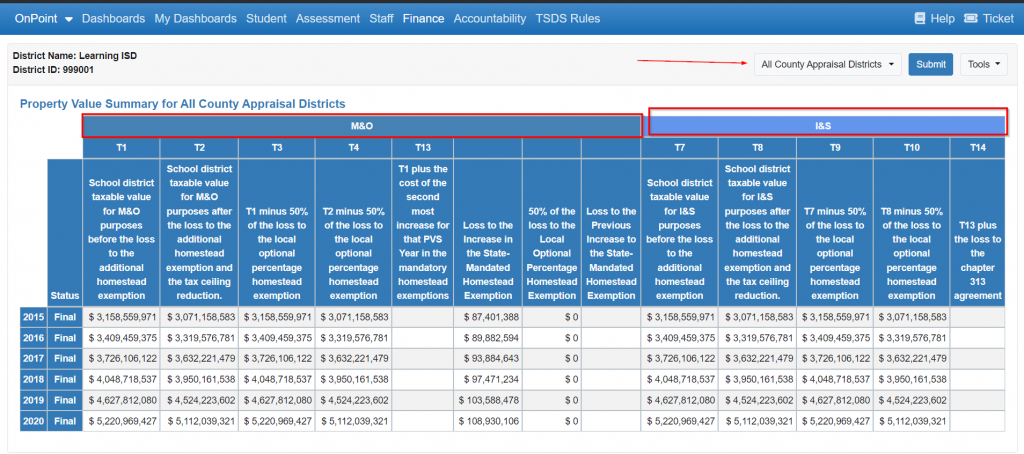Viewport: 1024px width, 454px height.
Task: Click the Submit button
Action: pos(931,65)
